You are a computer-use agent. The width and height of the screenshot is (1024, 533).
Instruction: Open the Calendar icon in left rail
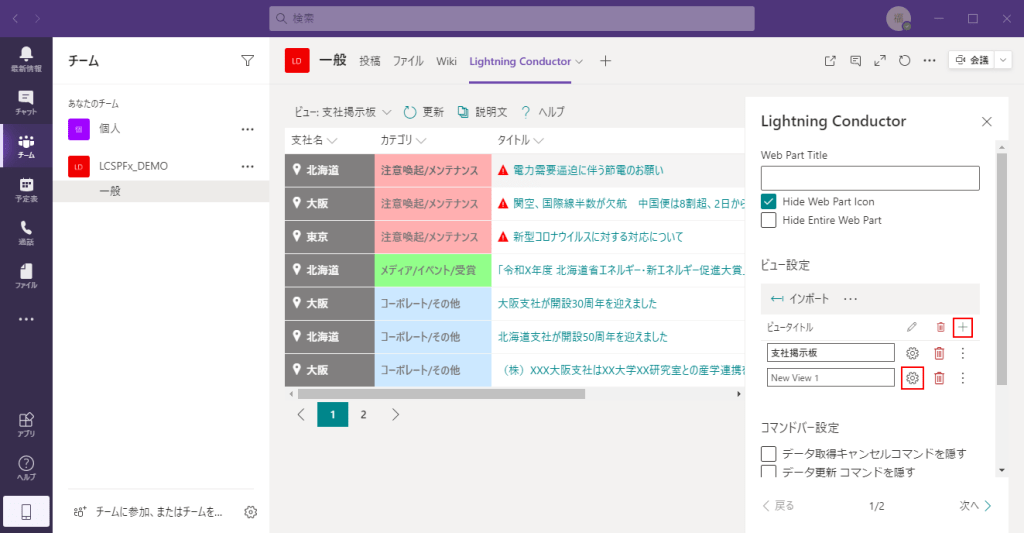coord(26,189)
